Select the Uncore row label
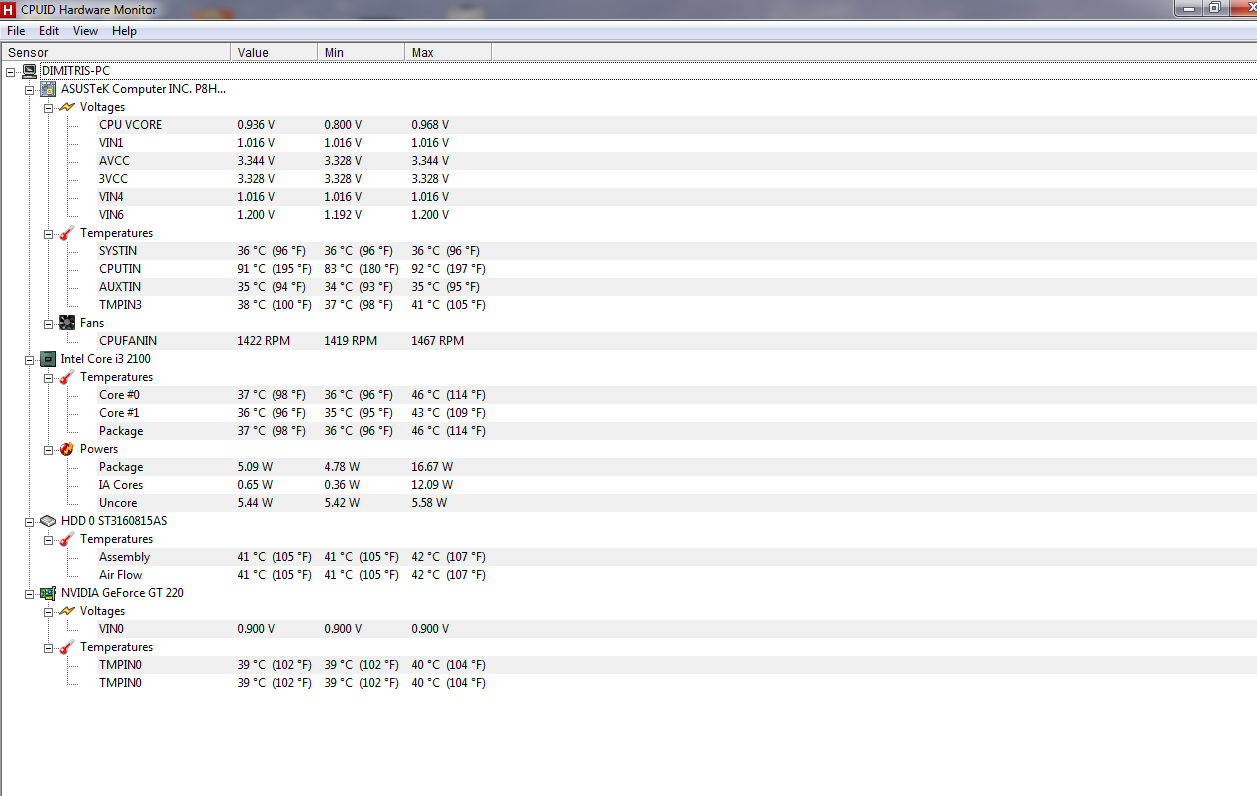This screenshot has height=796, width=1257. (x=118, y=503)
